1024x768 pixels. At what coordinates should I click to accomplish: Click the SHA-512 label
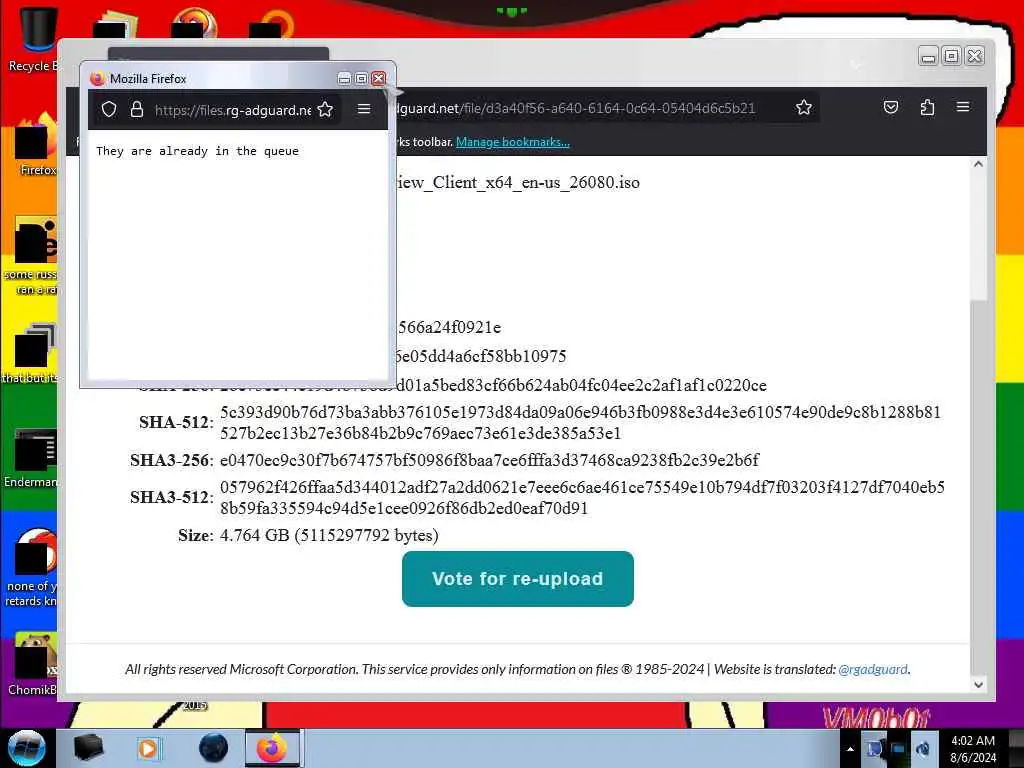point(174,423)
